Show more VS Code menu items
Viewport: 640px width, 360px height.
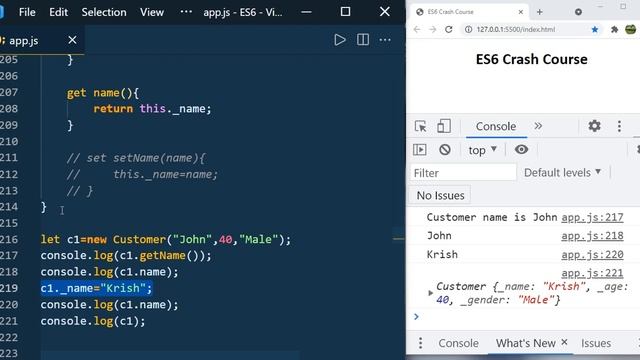coord(186,12)
